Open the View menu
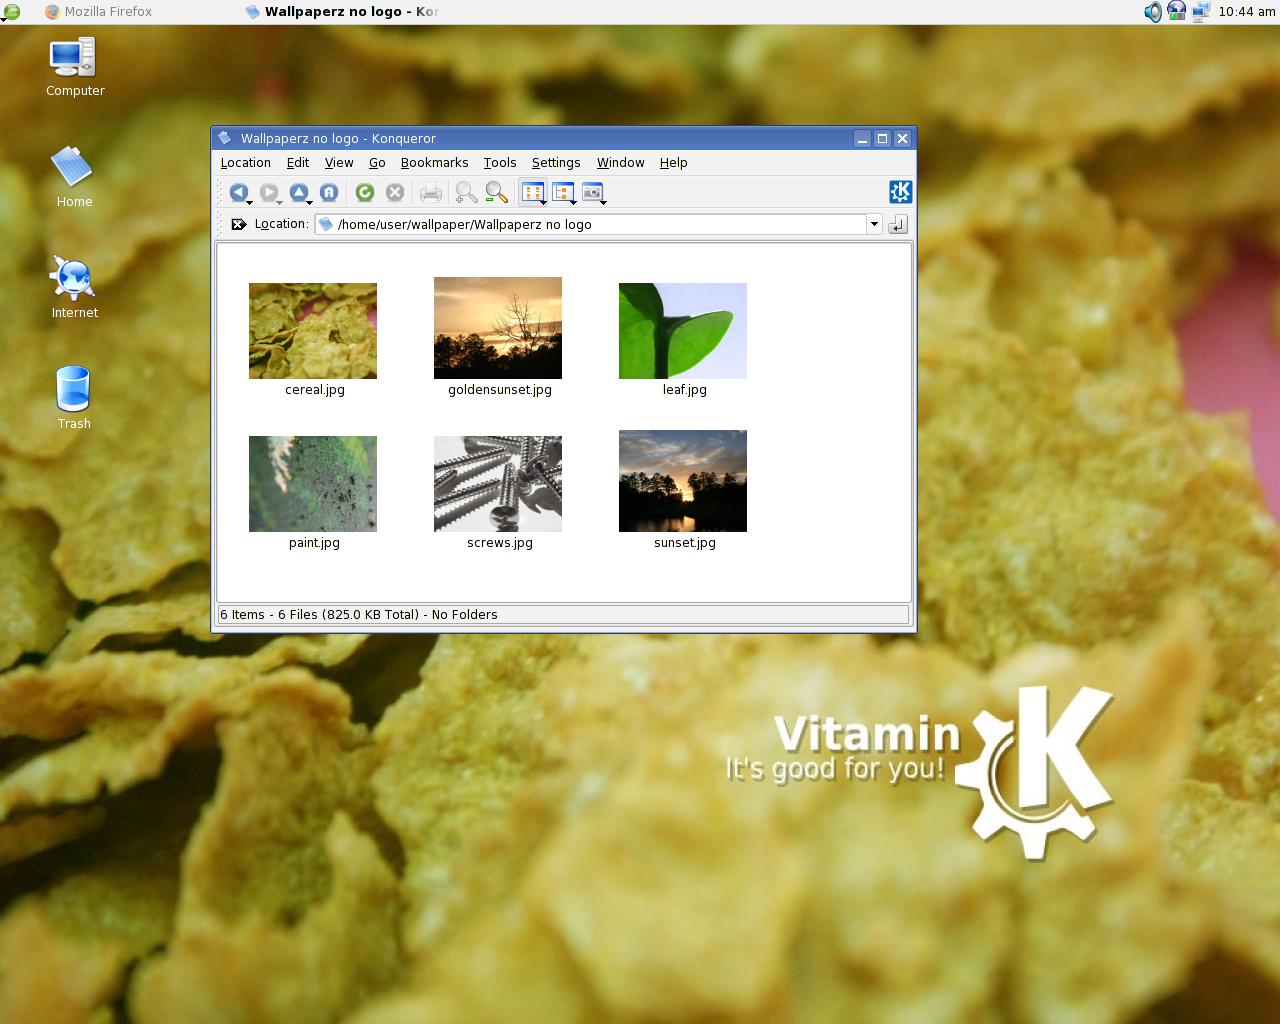The image size is (1280, 1024). (x=339, y=162)
